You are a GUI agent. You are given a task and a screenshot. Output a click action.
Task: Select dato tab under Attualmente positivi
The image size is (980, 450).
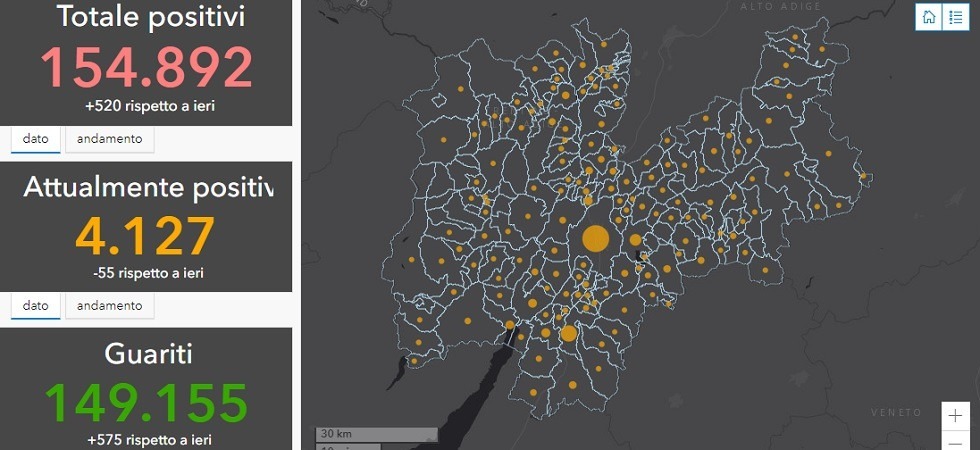(x=35, y=306)
